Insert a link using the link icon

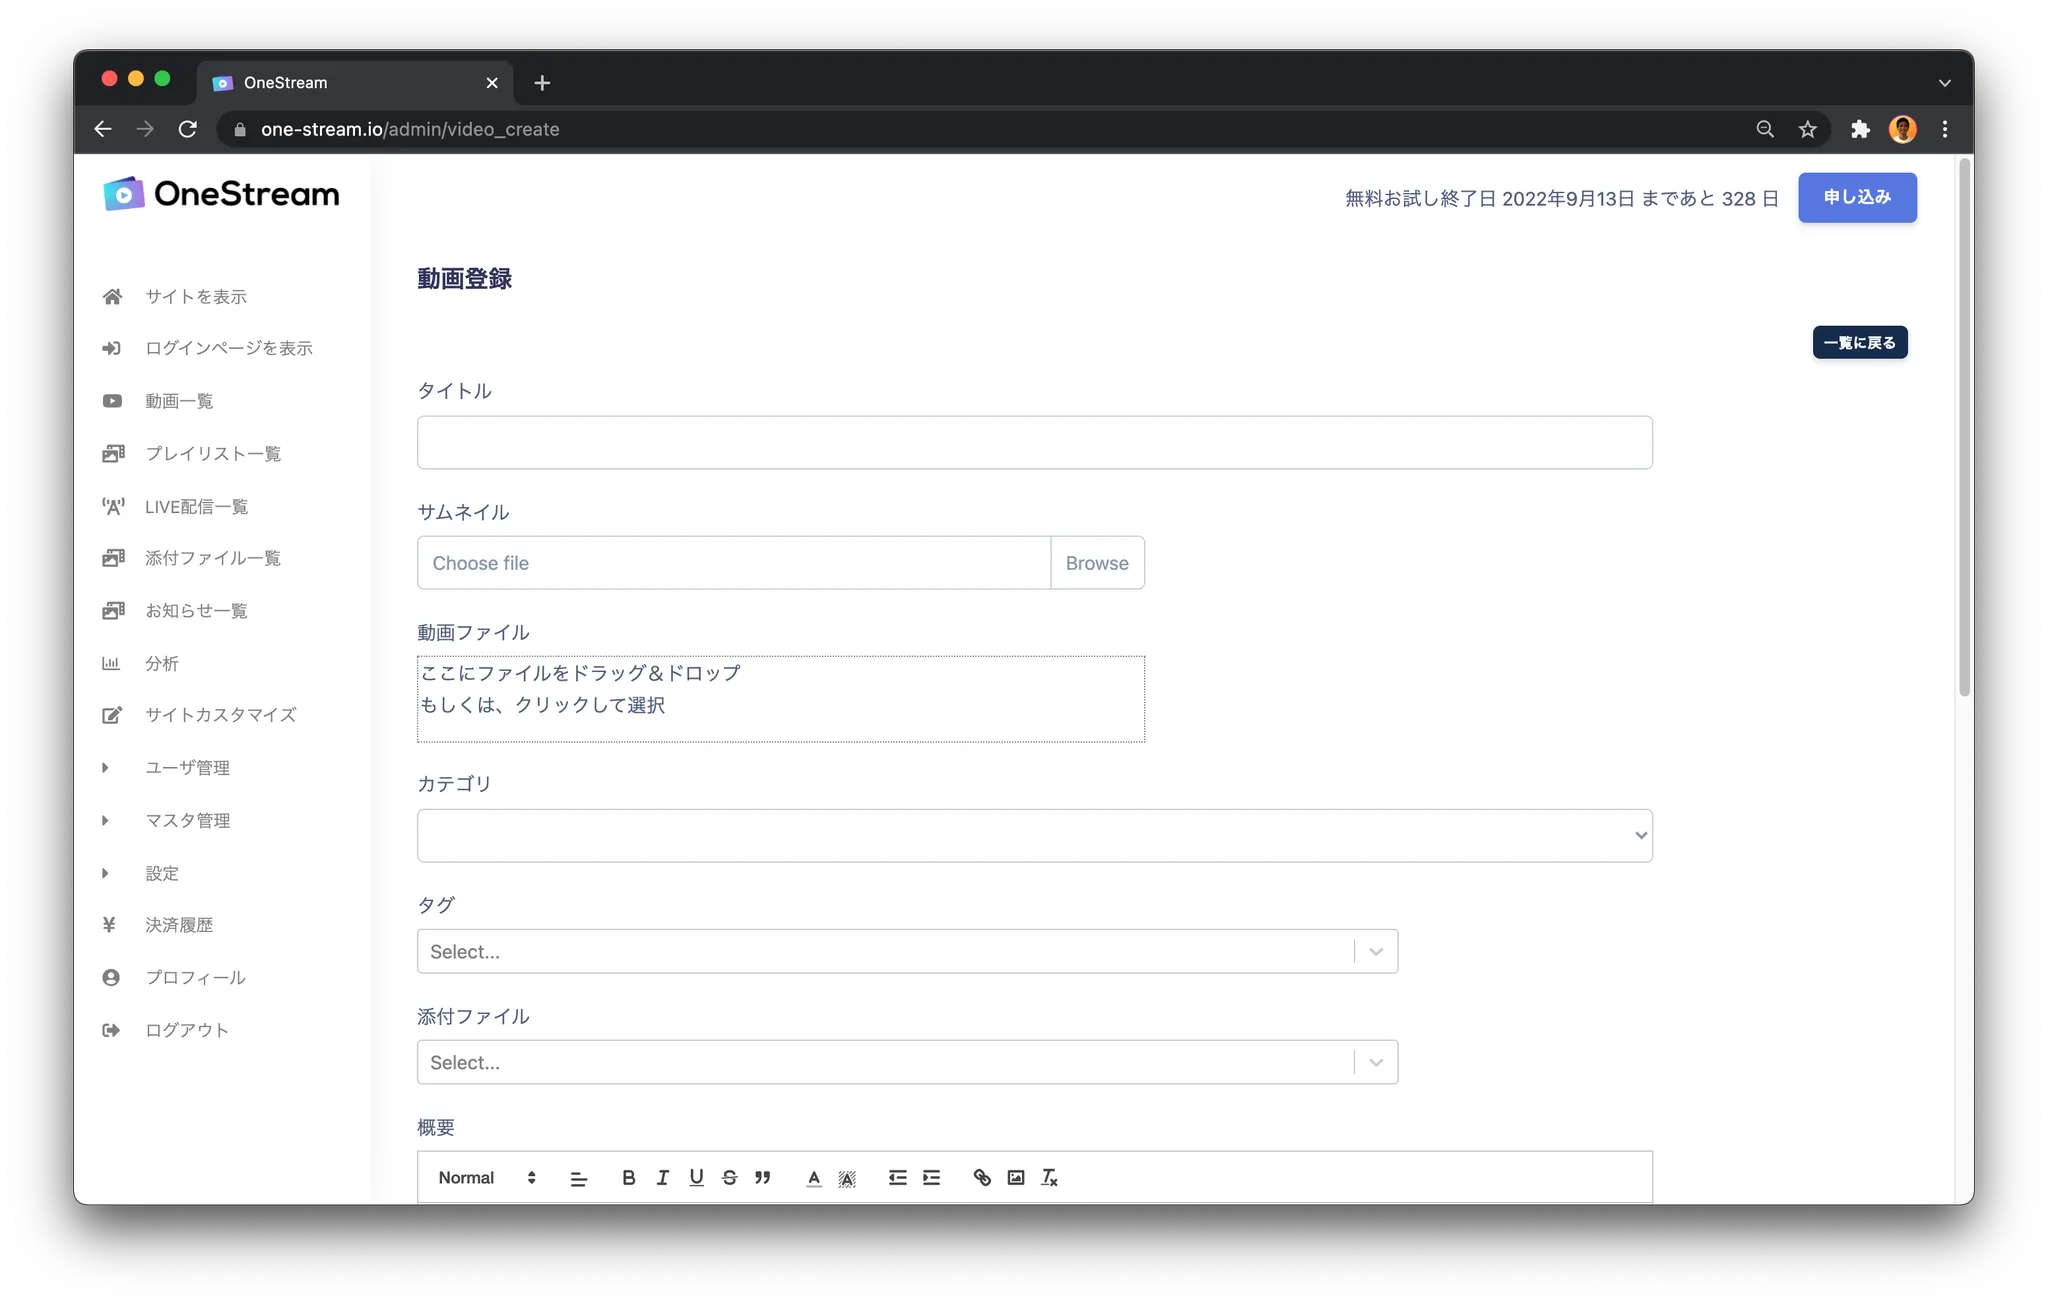pyautogui.click(x=982, y=1177)
